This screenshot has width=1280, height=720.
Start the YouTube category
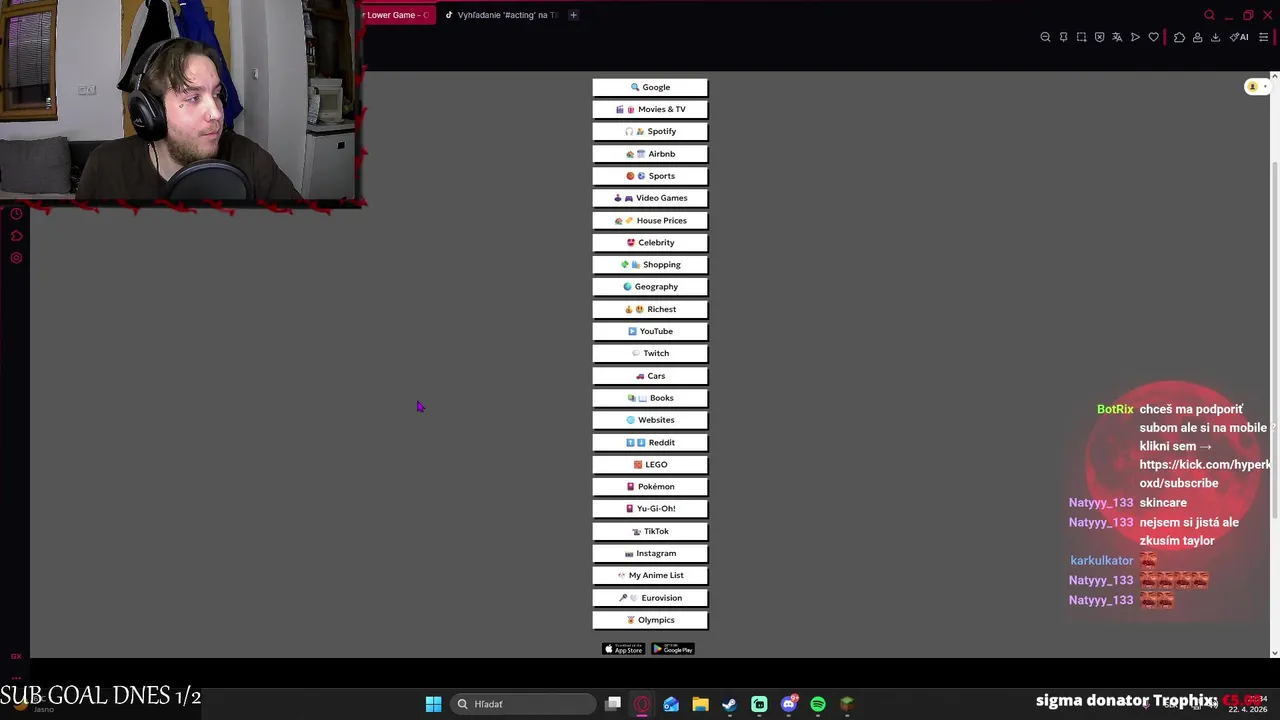pyautogui.click(x=650, y=331)
